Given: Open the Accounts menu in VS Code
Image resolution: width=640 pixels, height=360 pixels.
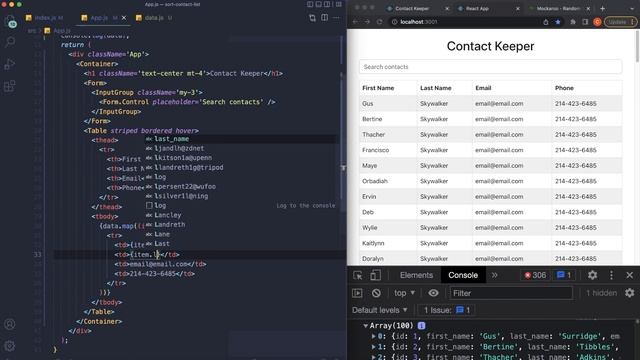Looking at the screenshot, I should tap(10, 324).
